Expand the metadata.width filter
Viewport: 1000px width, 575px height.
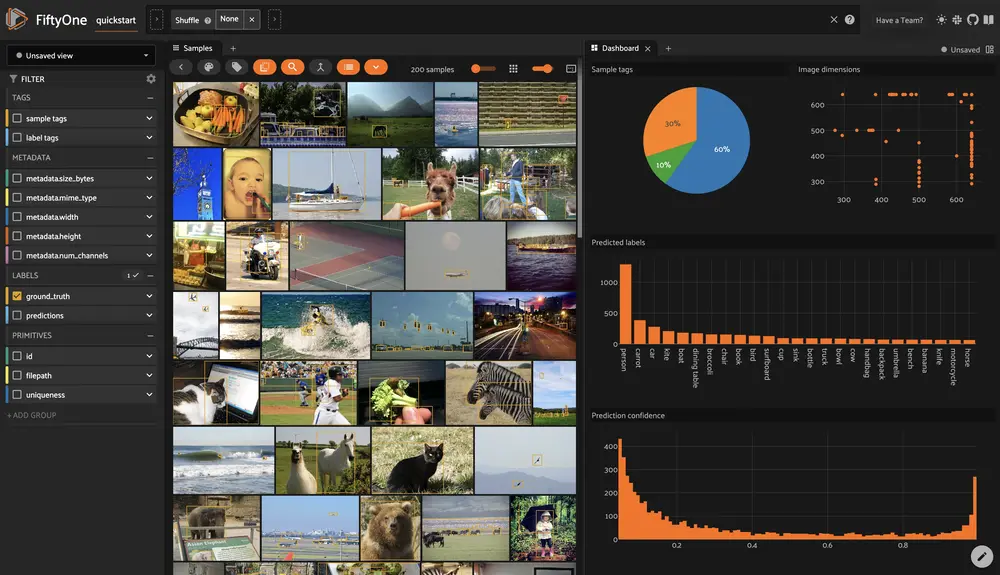149,217
